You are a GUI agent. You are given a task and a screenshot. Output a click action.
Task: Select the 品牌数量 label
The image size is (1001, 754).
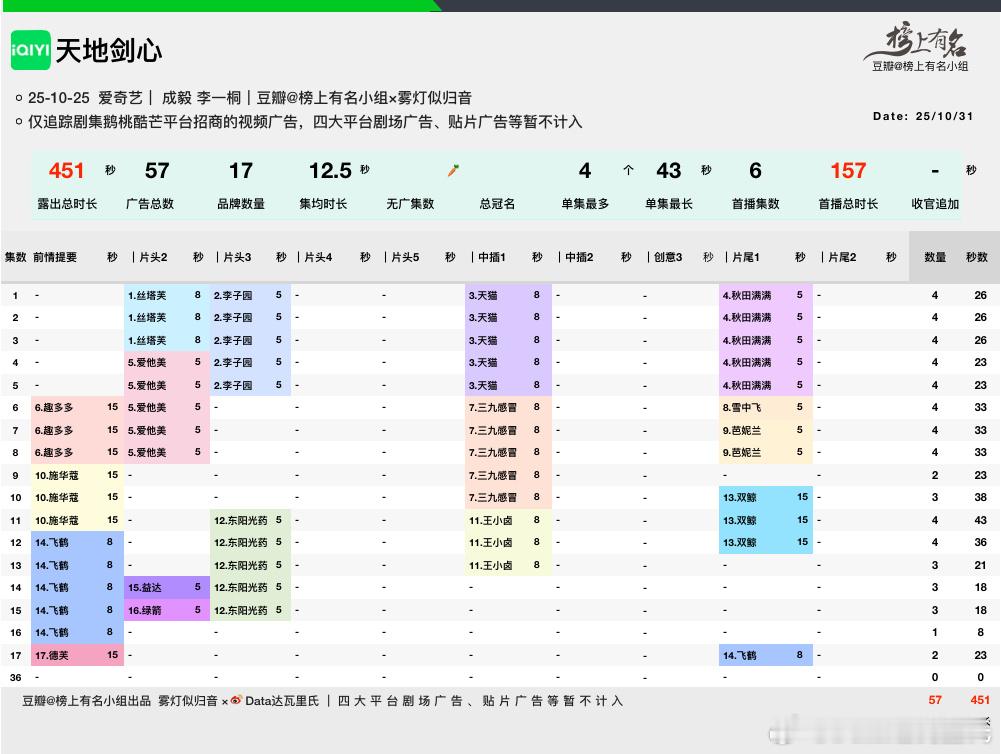point(241,204)
